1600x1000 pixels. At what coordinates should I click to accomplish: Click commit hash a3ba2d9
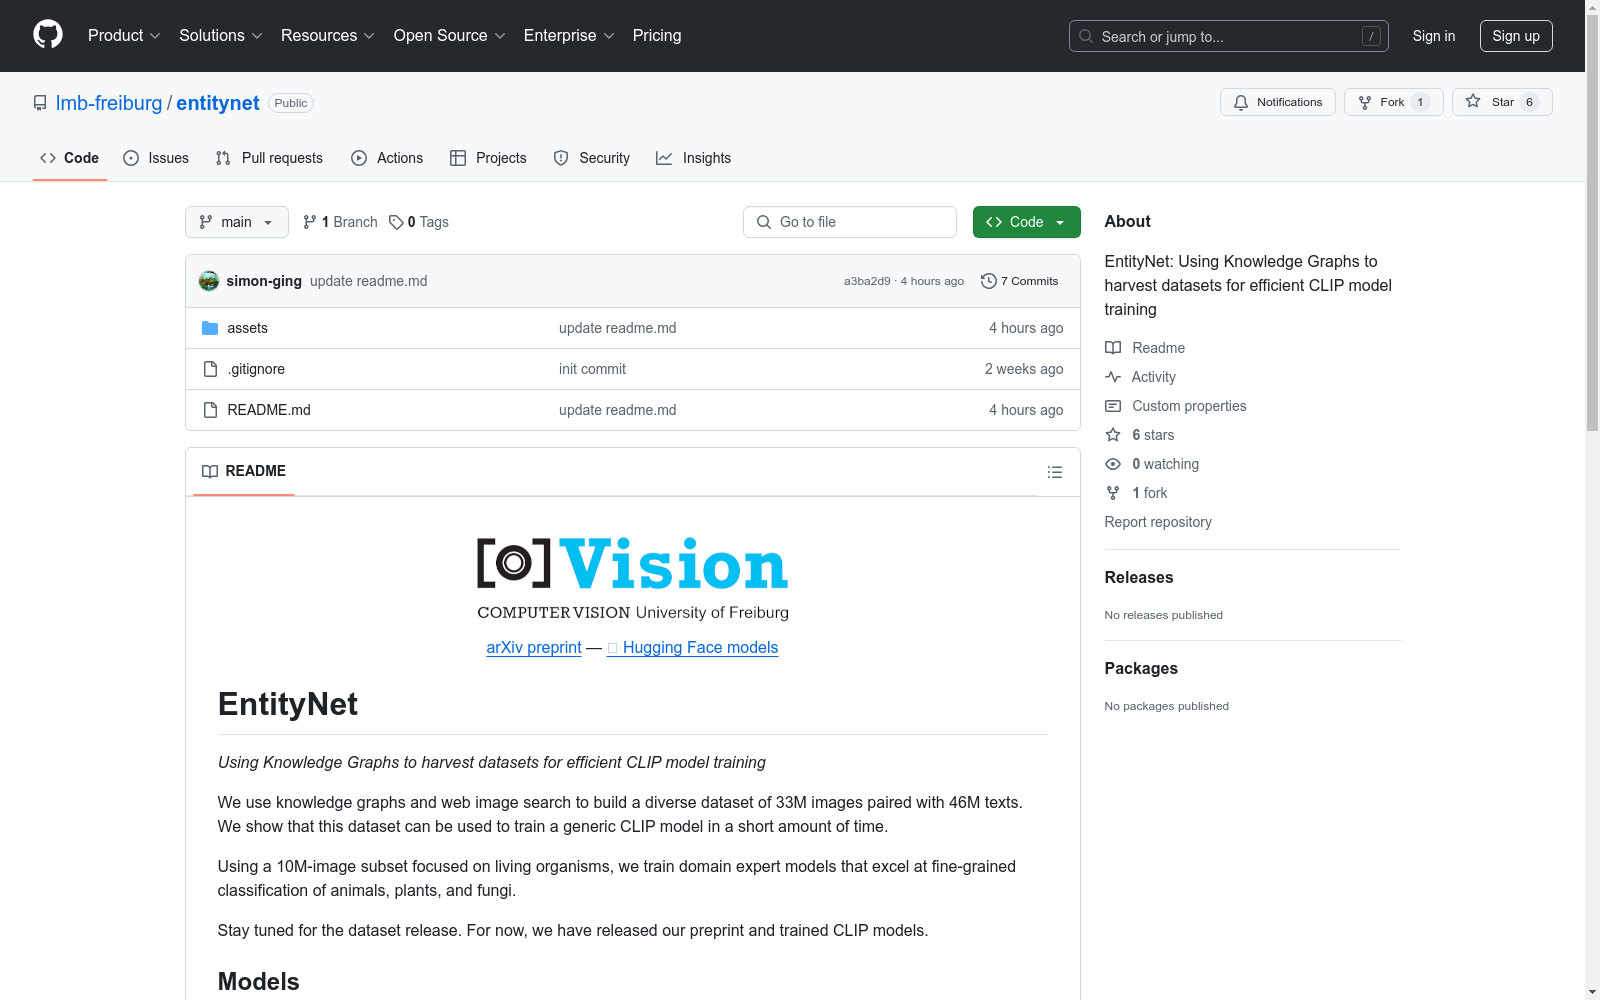point(867,281)
